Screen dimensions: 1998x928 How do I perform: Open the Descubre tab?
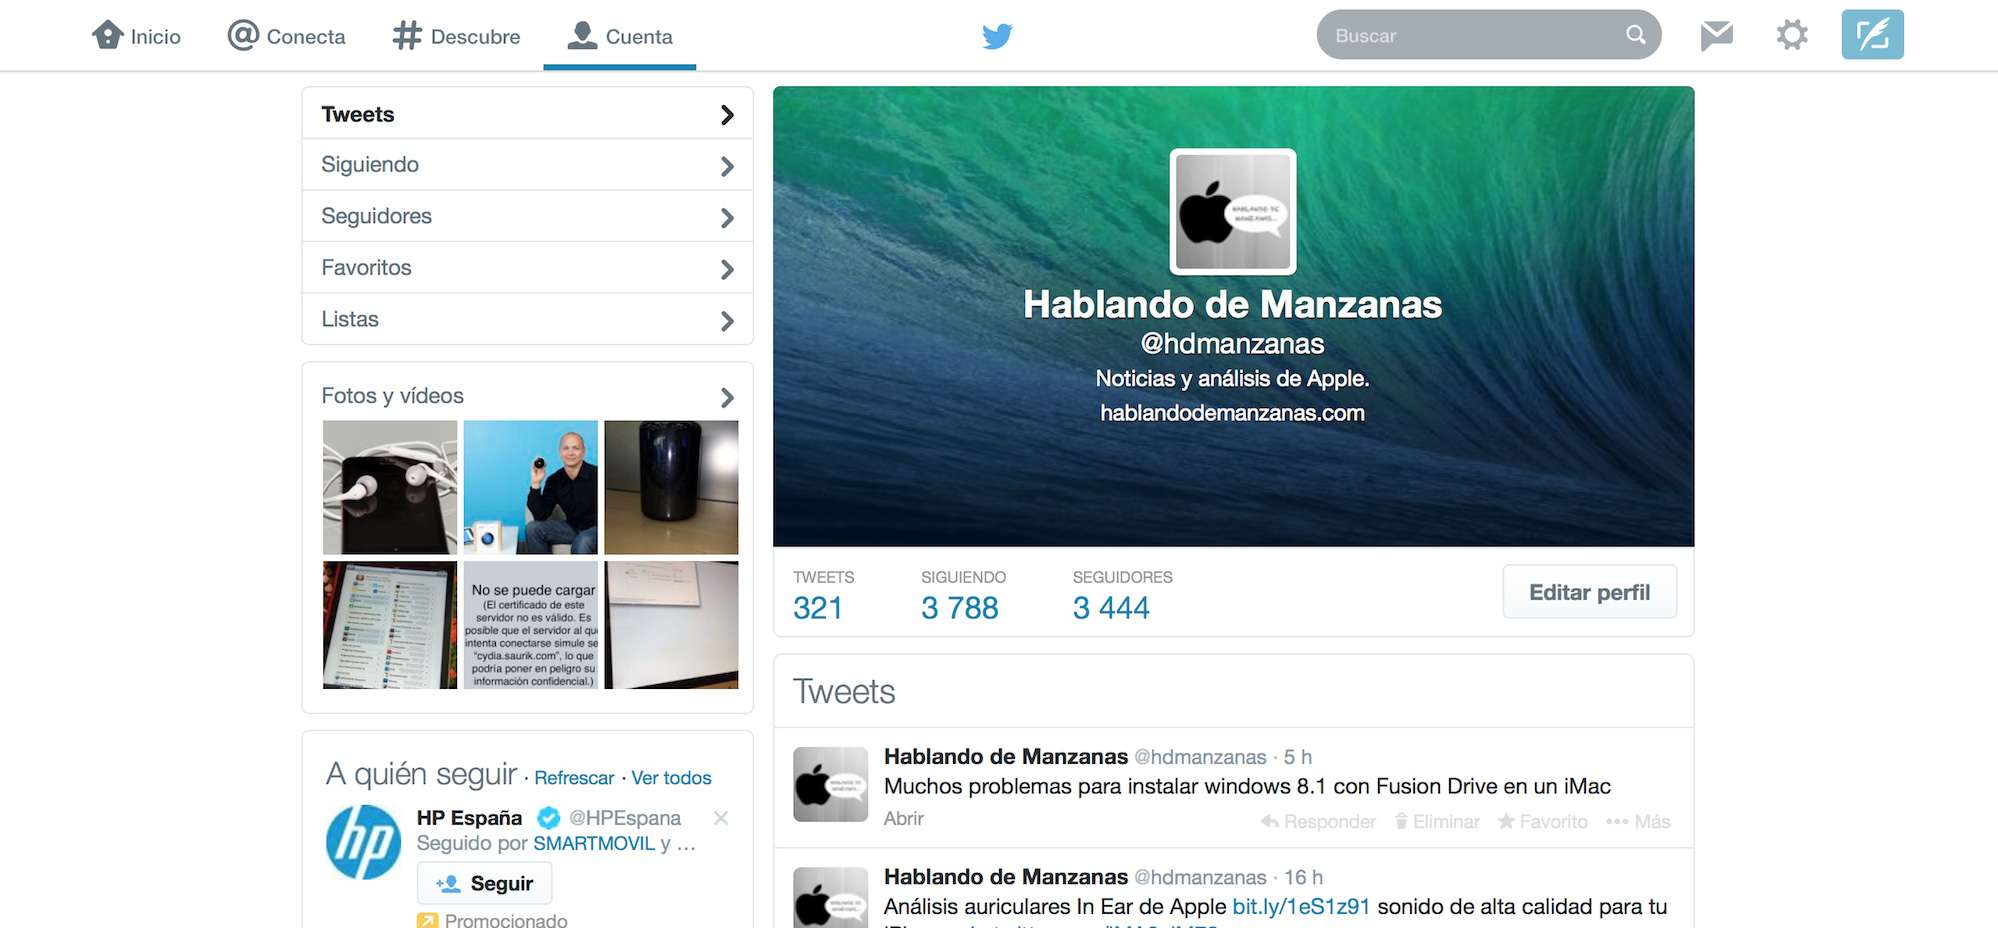tap(456, 36)
